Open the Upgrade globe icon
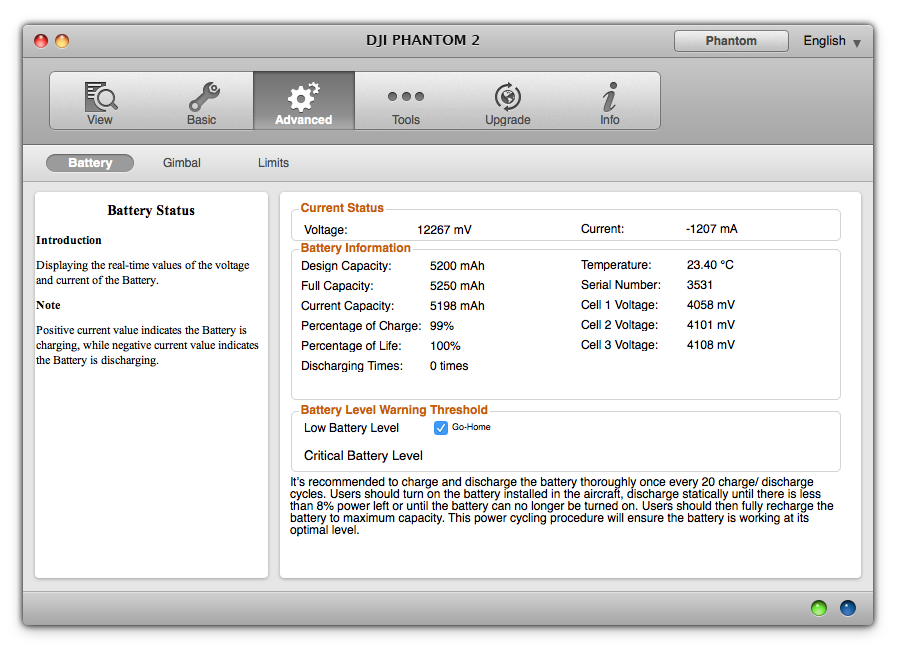Screen dimensions: 899x657 [x=508, y=96]
